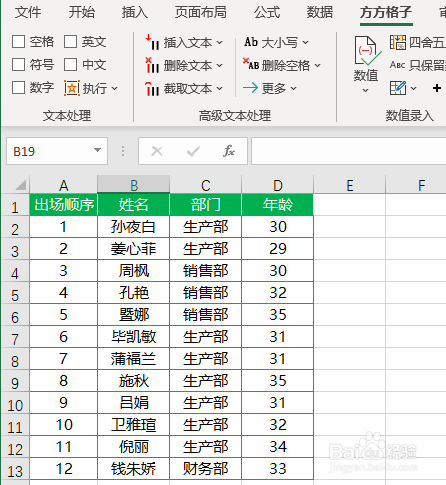
Task: Check the 中文 checkbox
Action: (70, 65)
